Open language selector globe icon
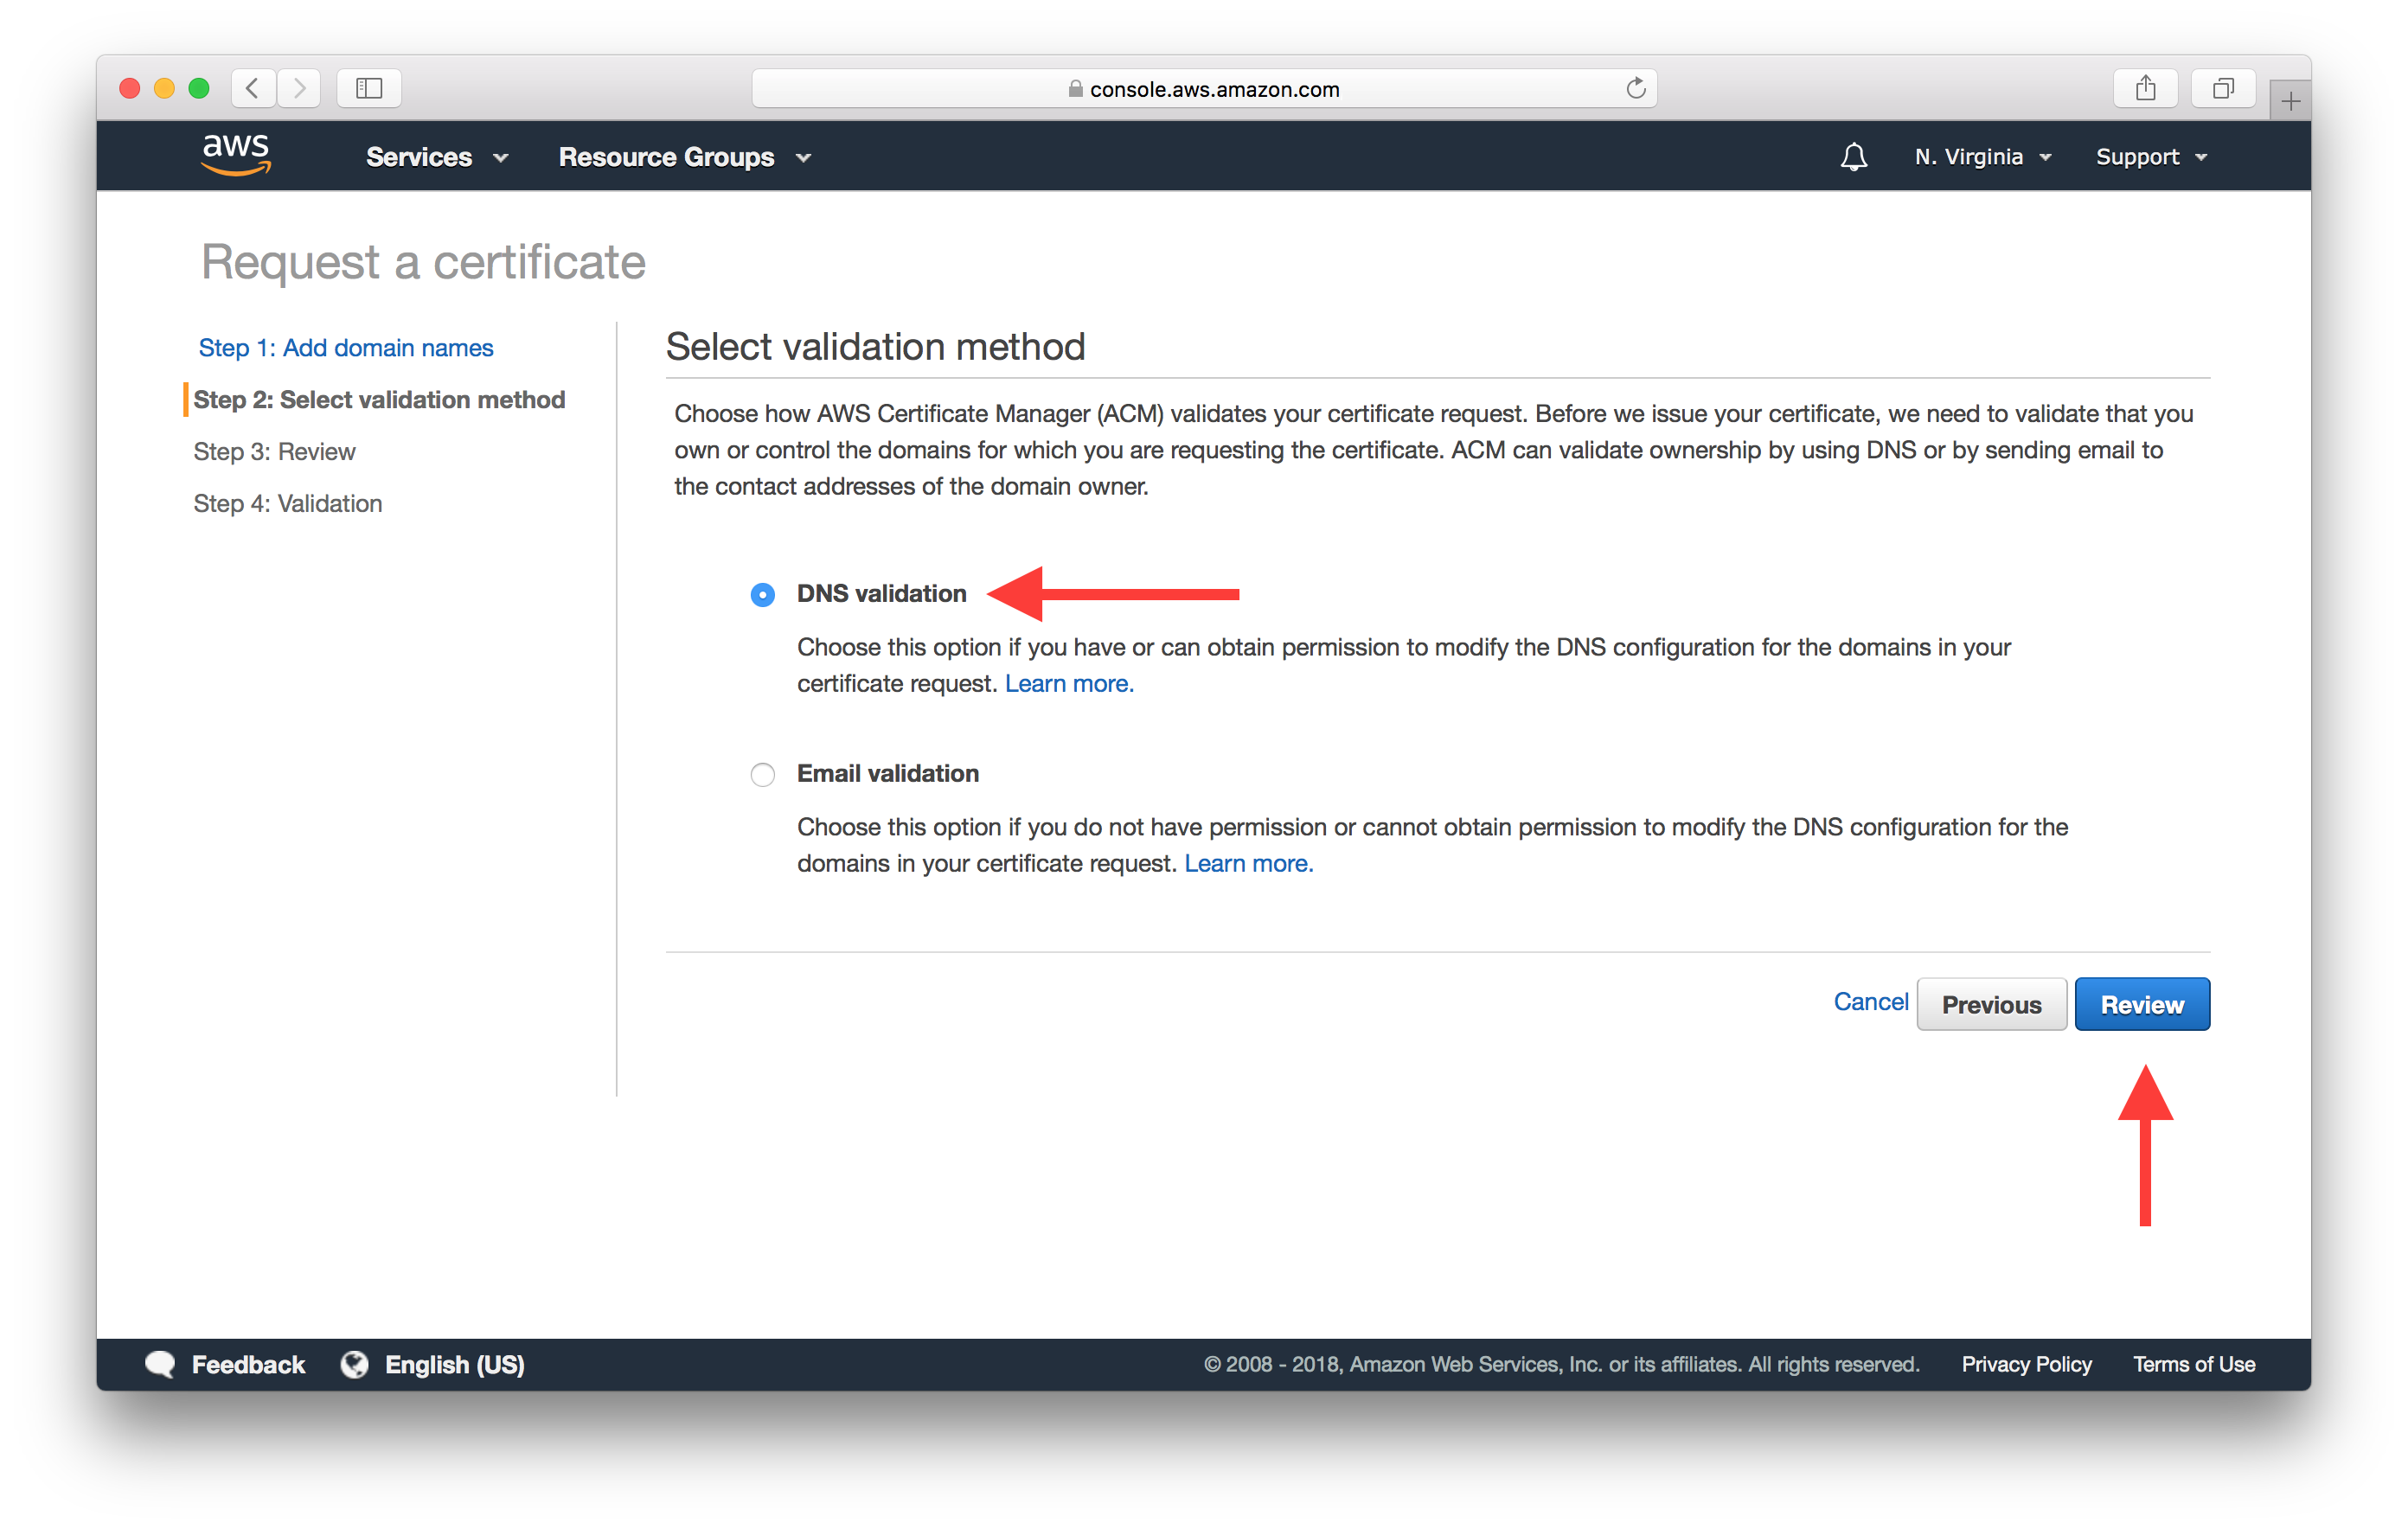Viewport: 2408px width, 1529px height. (355, 1364)
